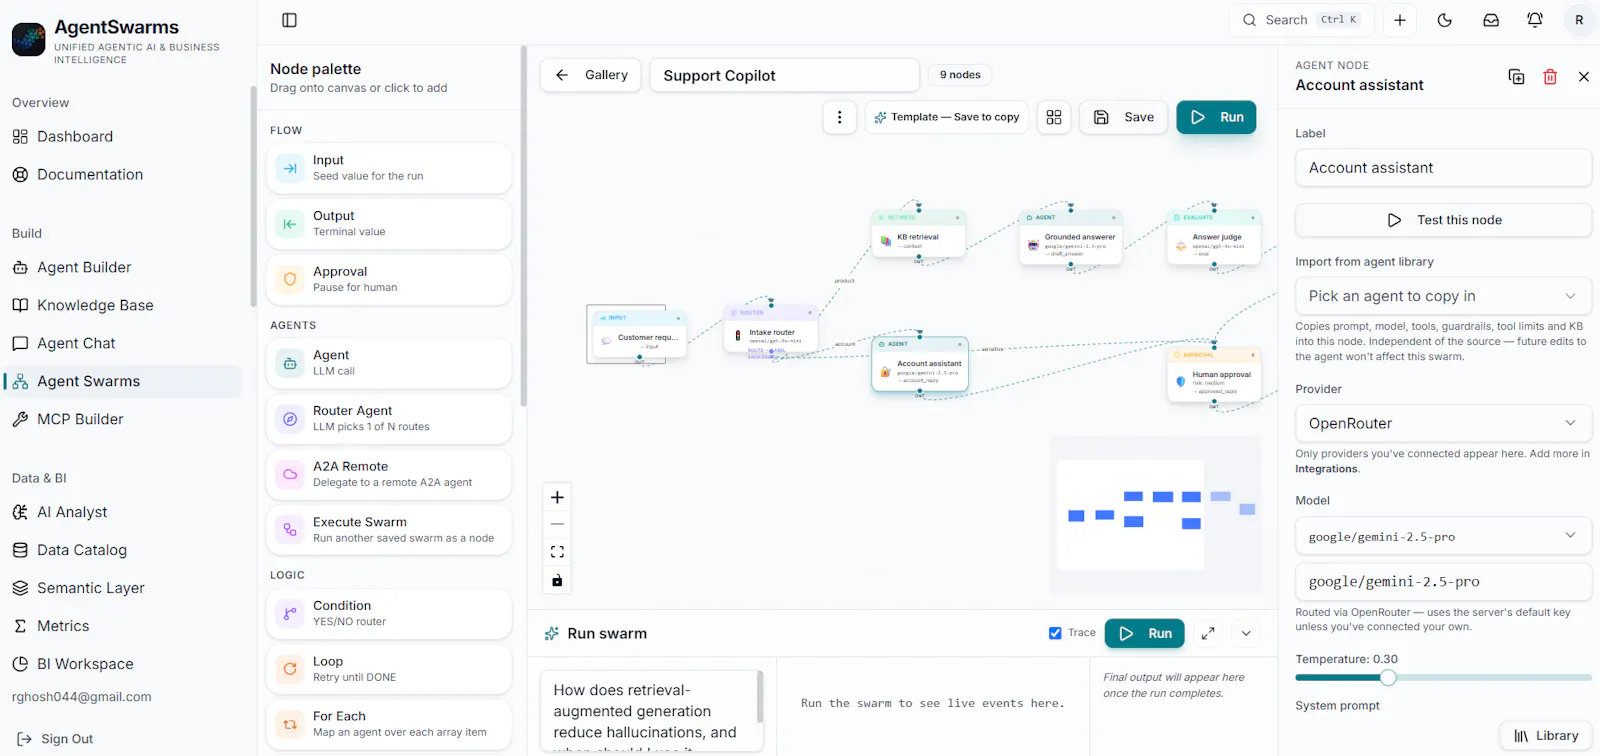The image size is (1600, 756).
Task: Click the canvas minimap
Action: click(1158, 515)
